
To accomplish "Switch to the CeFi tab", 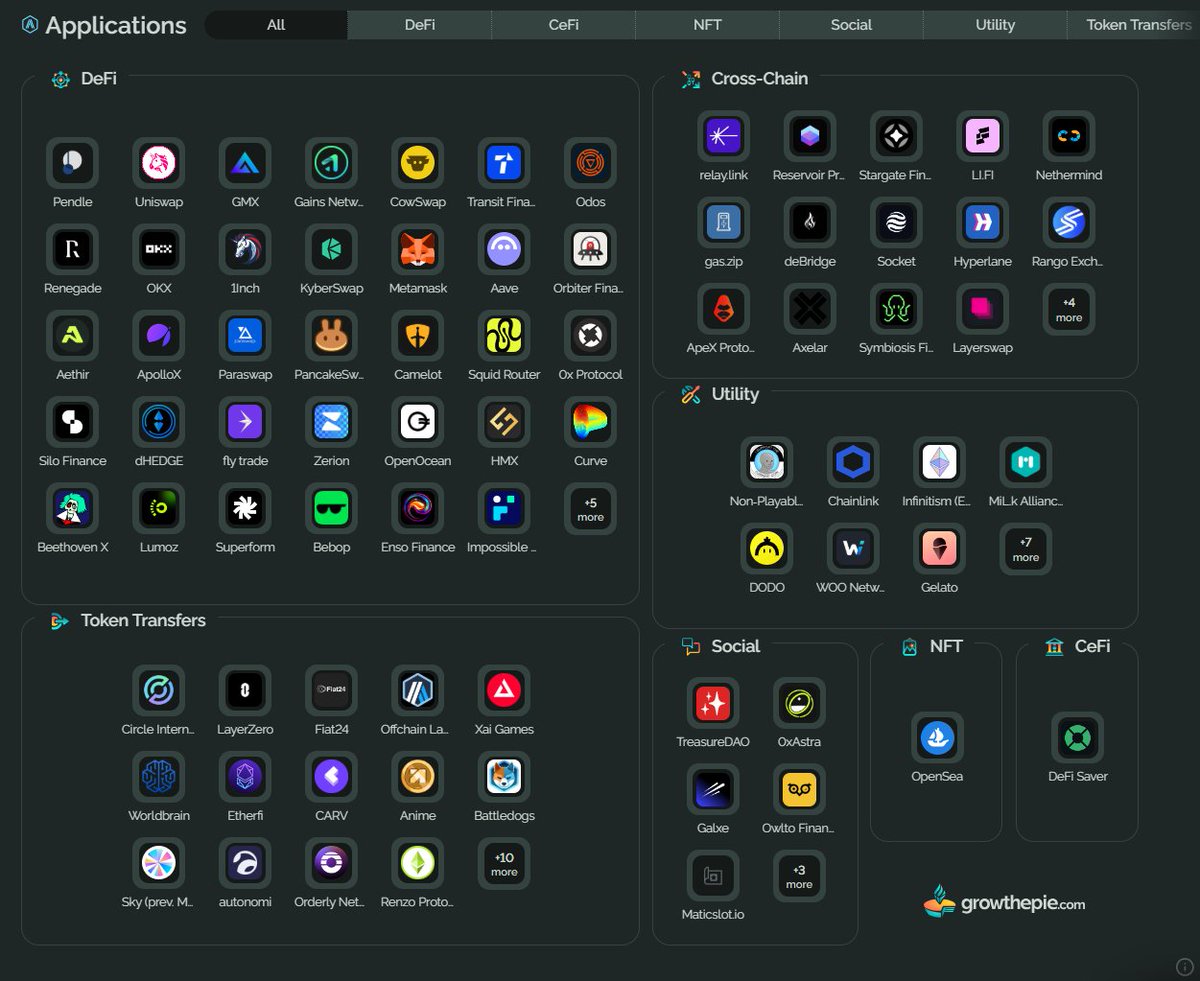I will coord(564,25).
